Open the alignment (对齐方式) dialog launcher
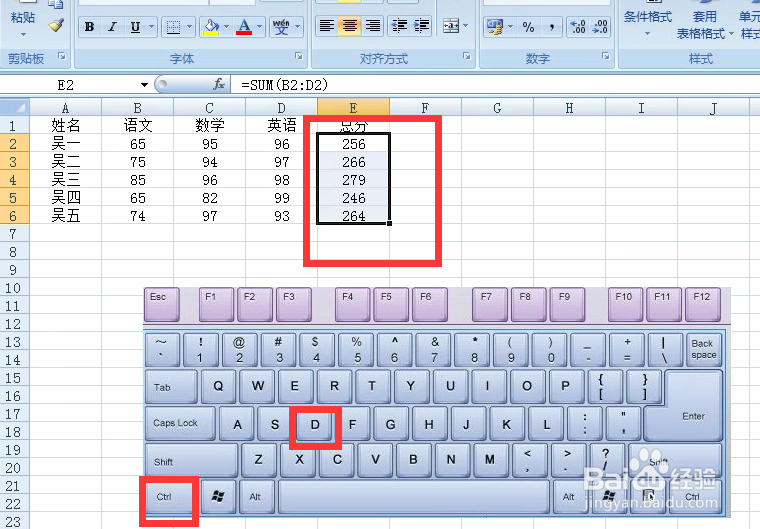The height and width of the screenshot is (529, 760). pyautogui.click(x=467, y=56)
